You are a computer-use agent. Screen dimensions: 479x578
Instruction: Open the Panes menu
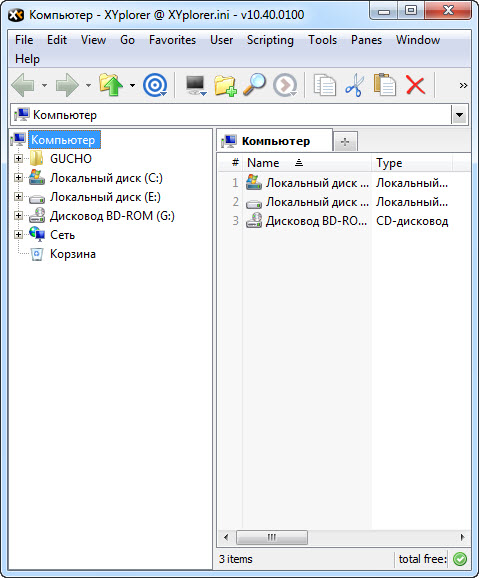click(x=366, y=40)
